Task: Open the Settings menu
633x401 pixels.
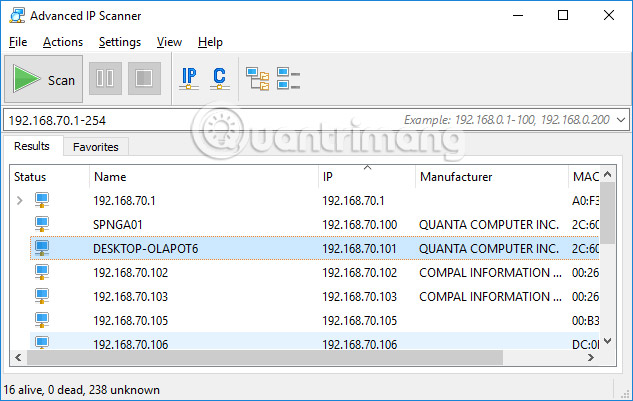Action: pyautogui.click(x=120, y=42)
